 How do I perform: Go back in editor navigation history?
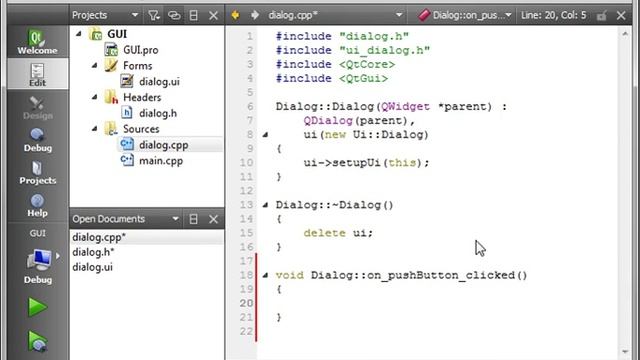pyautogui.click(x=235, y=15)
